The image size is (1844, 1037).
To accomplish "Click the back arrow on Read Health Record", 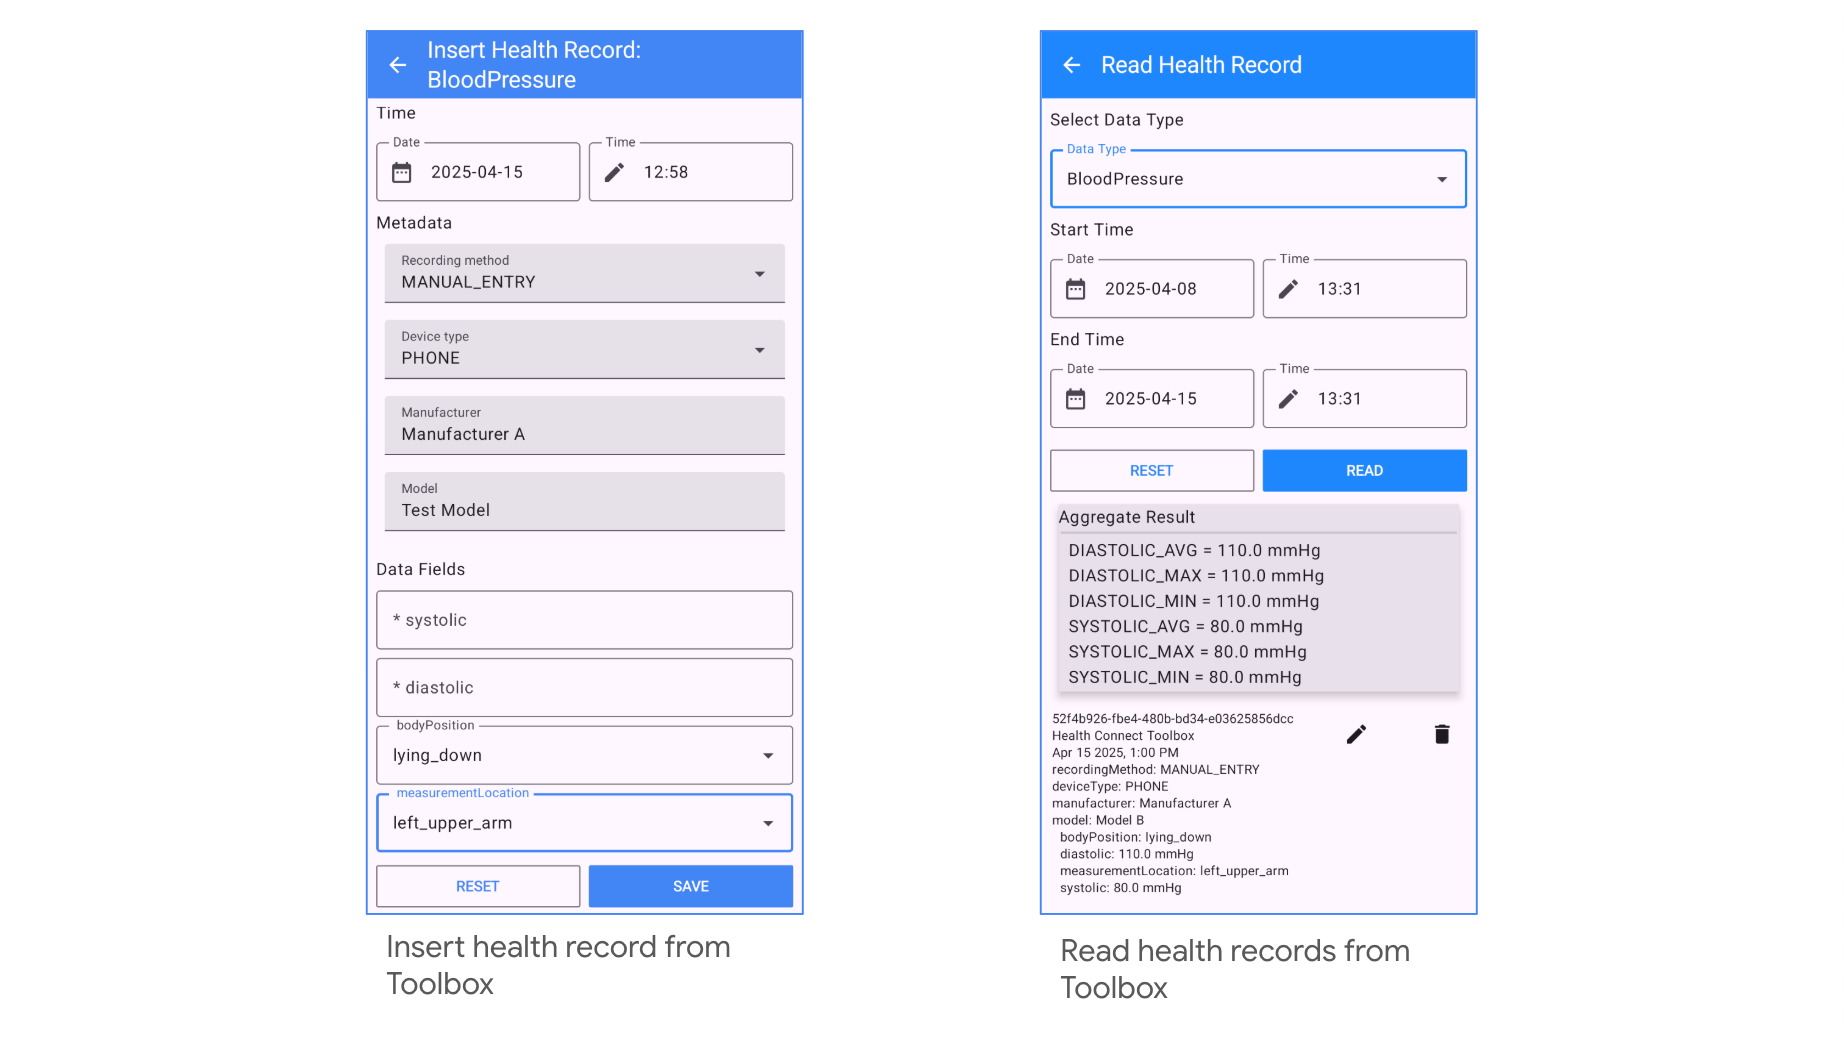I will coord(1070,64).
